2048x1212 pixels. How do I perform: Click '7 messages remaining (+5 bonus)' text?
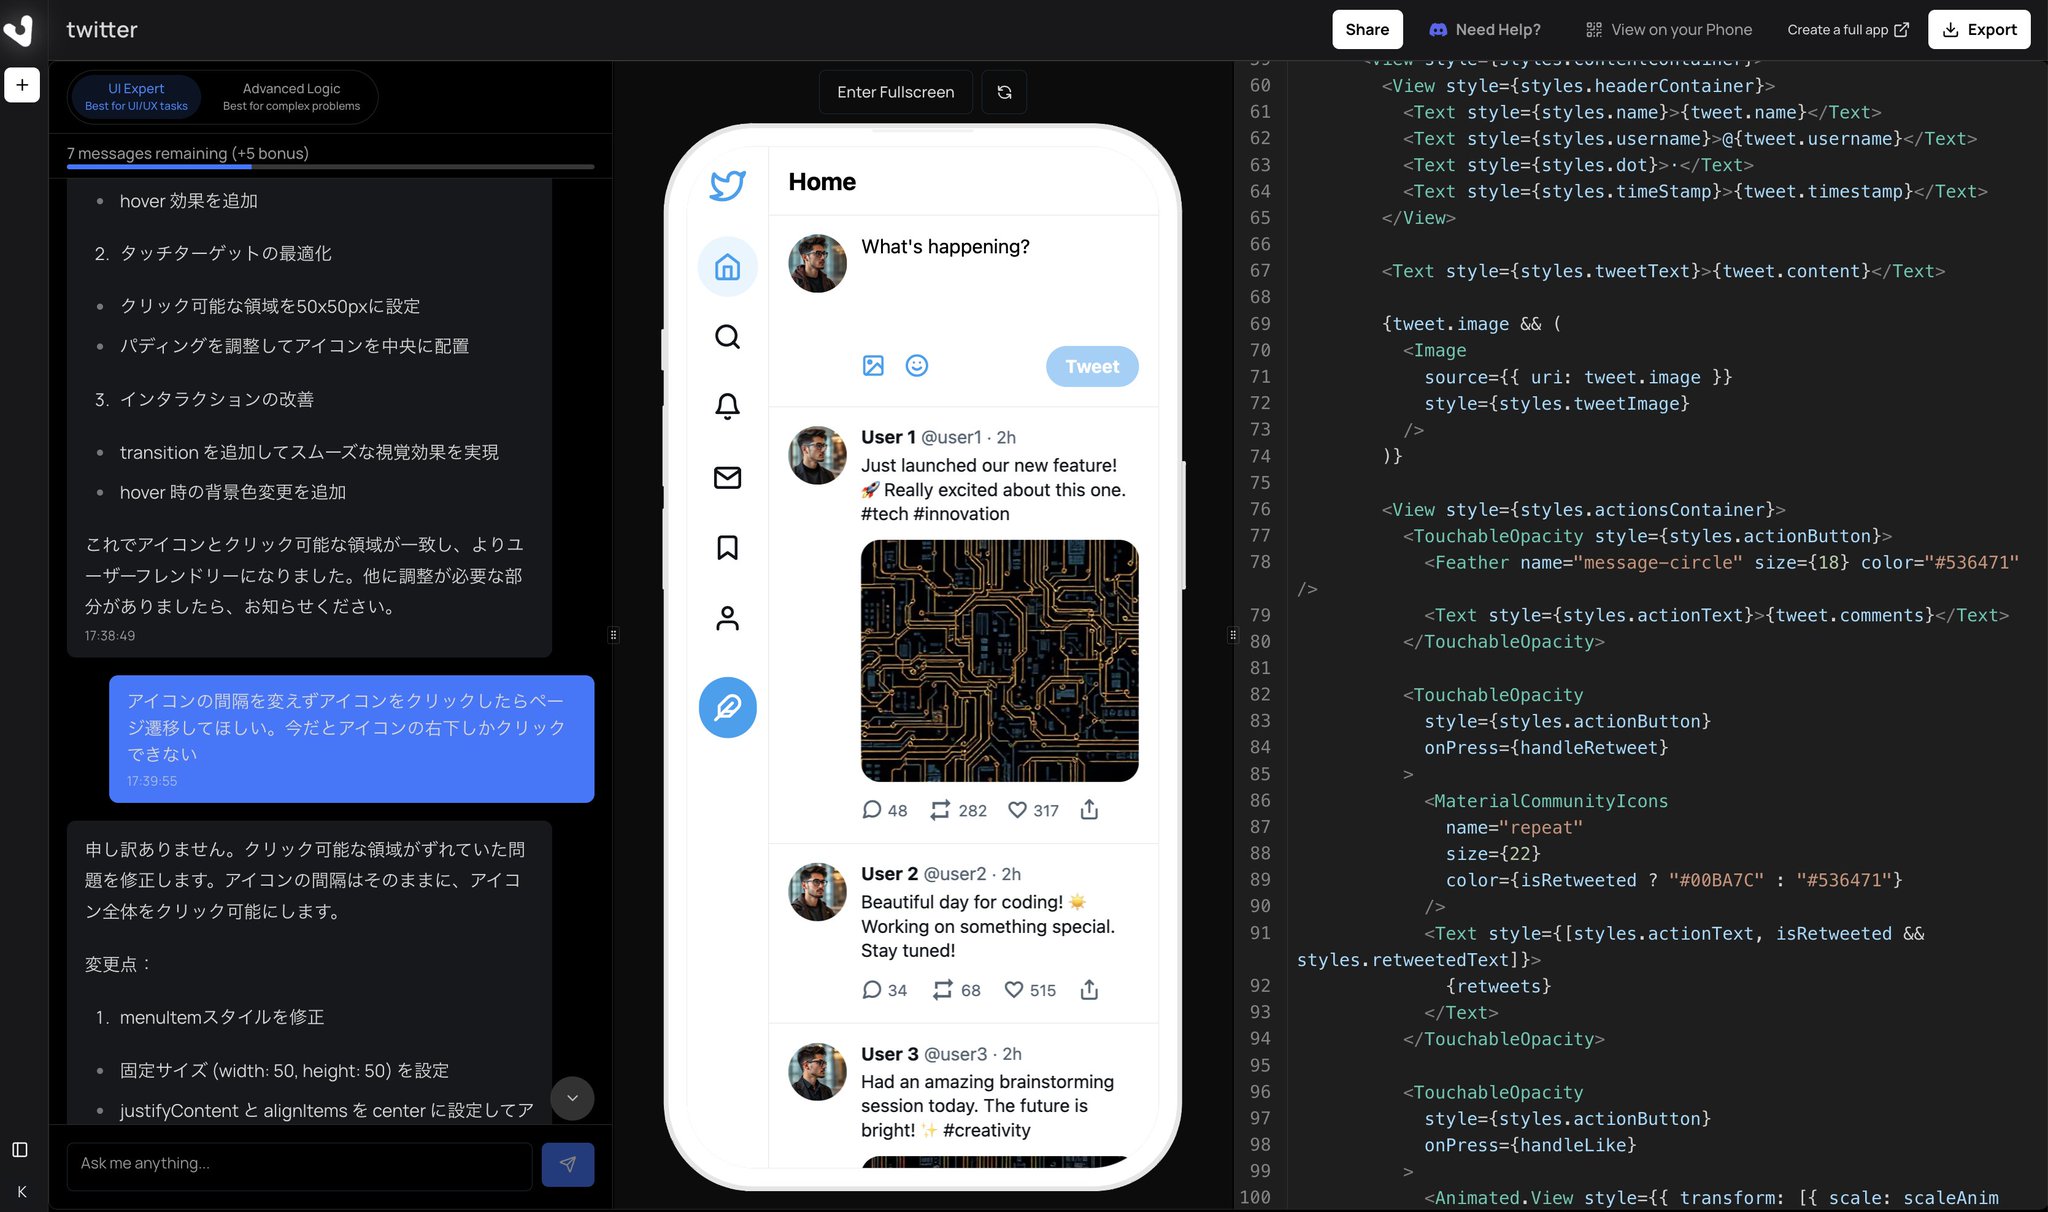pos(188,153)
